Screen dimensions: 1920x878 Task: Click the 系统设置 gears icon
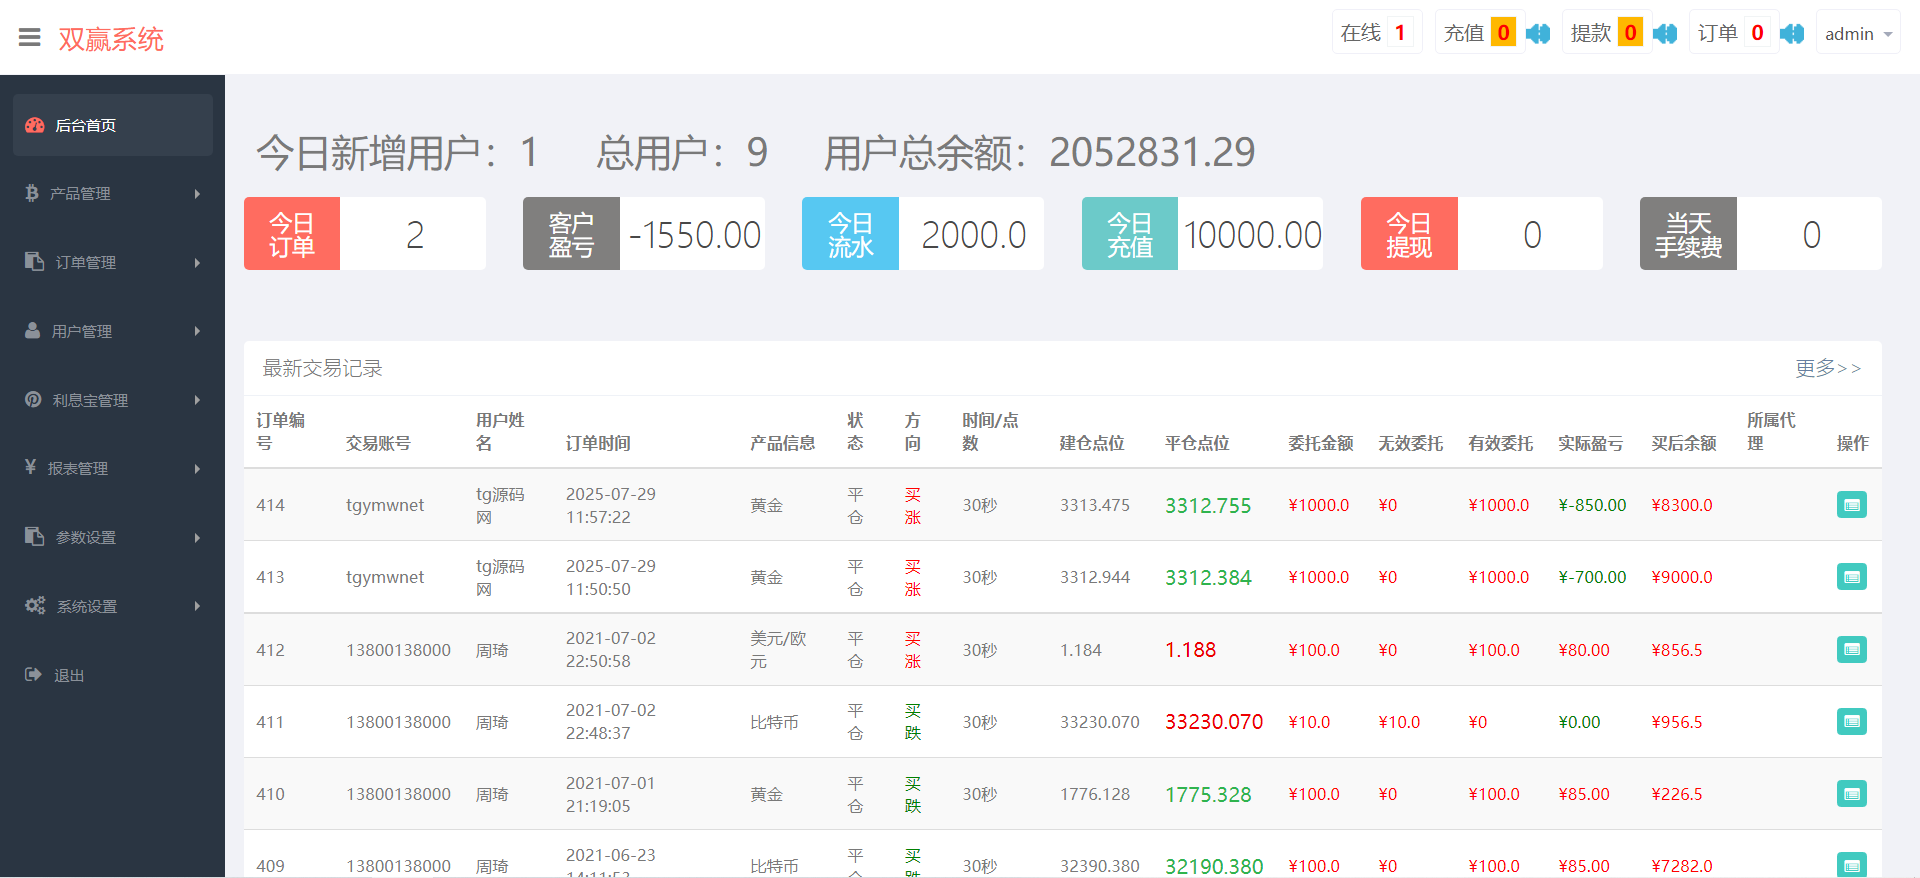[x=35, y=606]
